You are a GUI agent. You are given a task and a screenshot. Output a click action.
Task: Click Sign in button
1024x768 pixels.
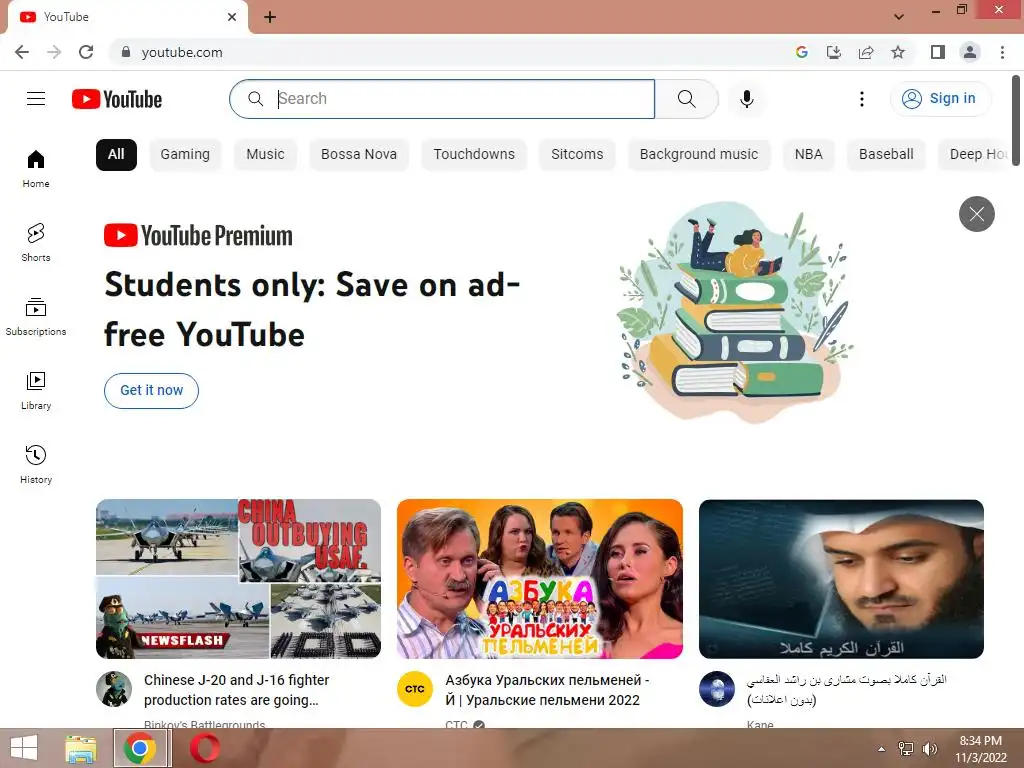pos(940,99)
